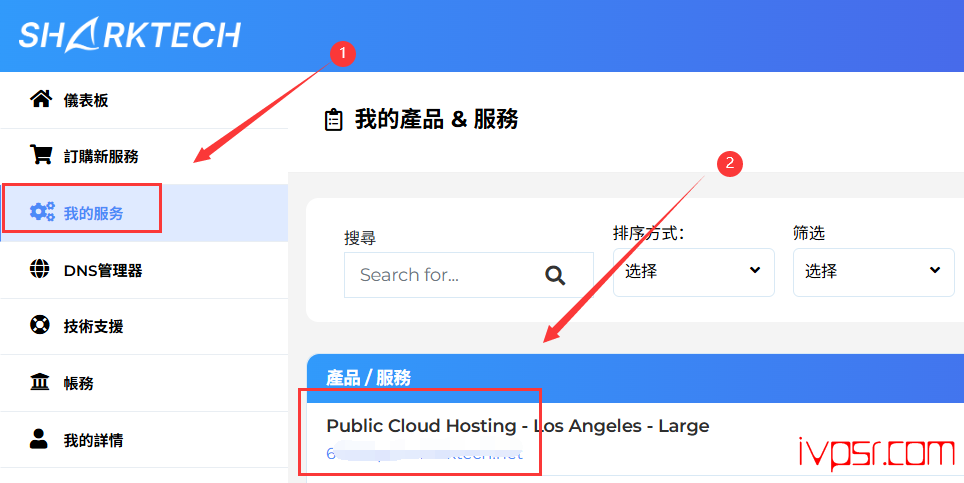Viewport: 964px width, 483px height.
Task: Click the Sharktech logo
Action: (130, 34)
